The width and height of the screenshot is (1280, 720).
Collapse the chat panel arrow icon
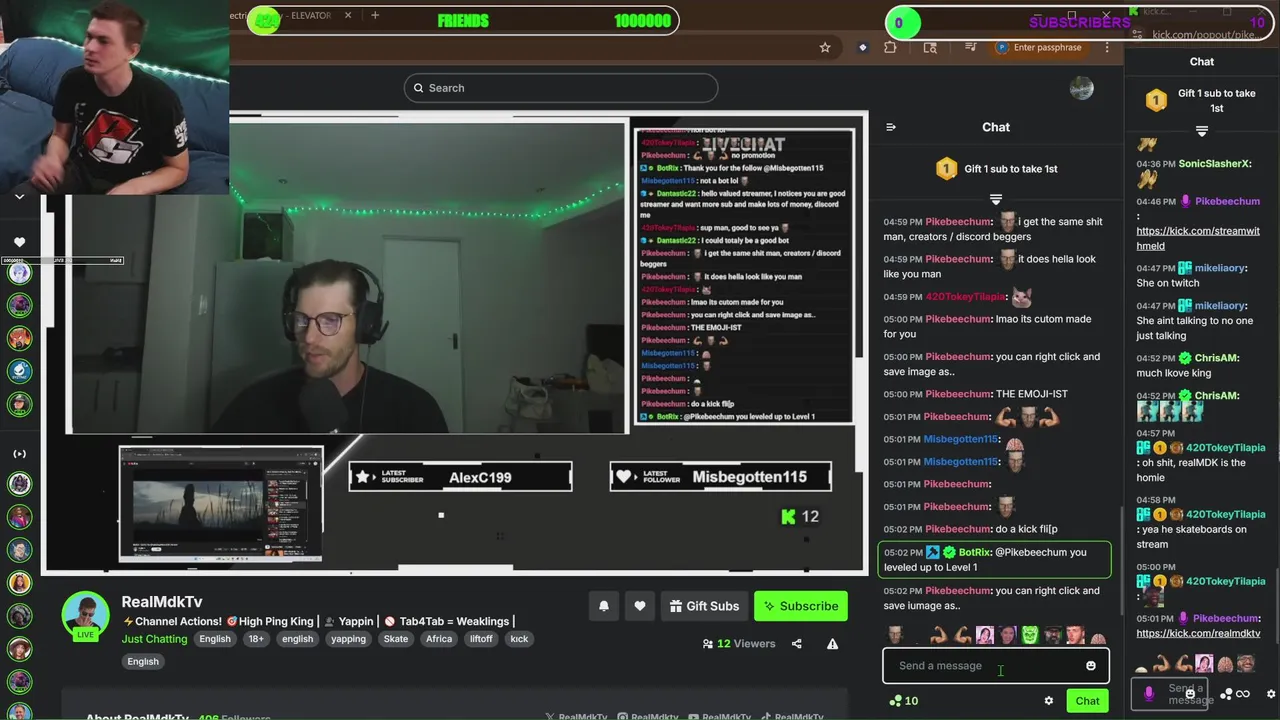click(891, 127)
